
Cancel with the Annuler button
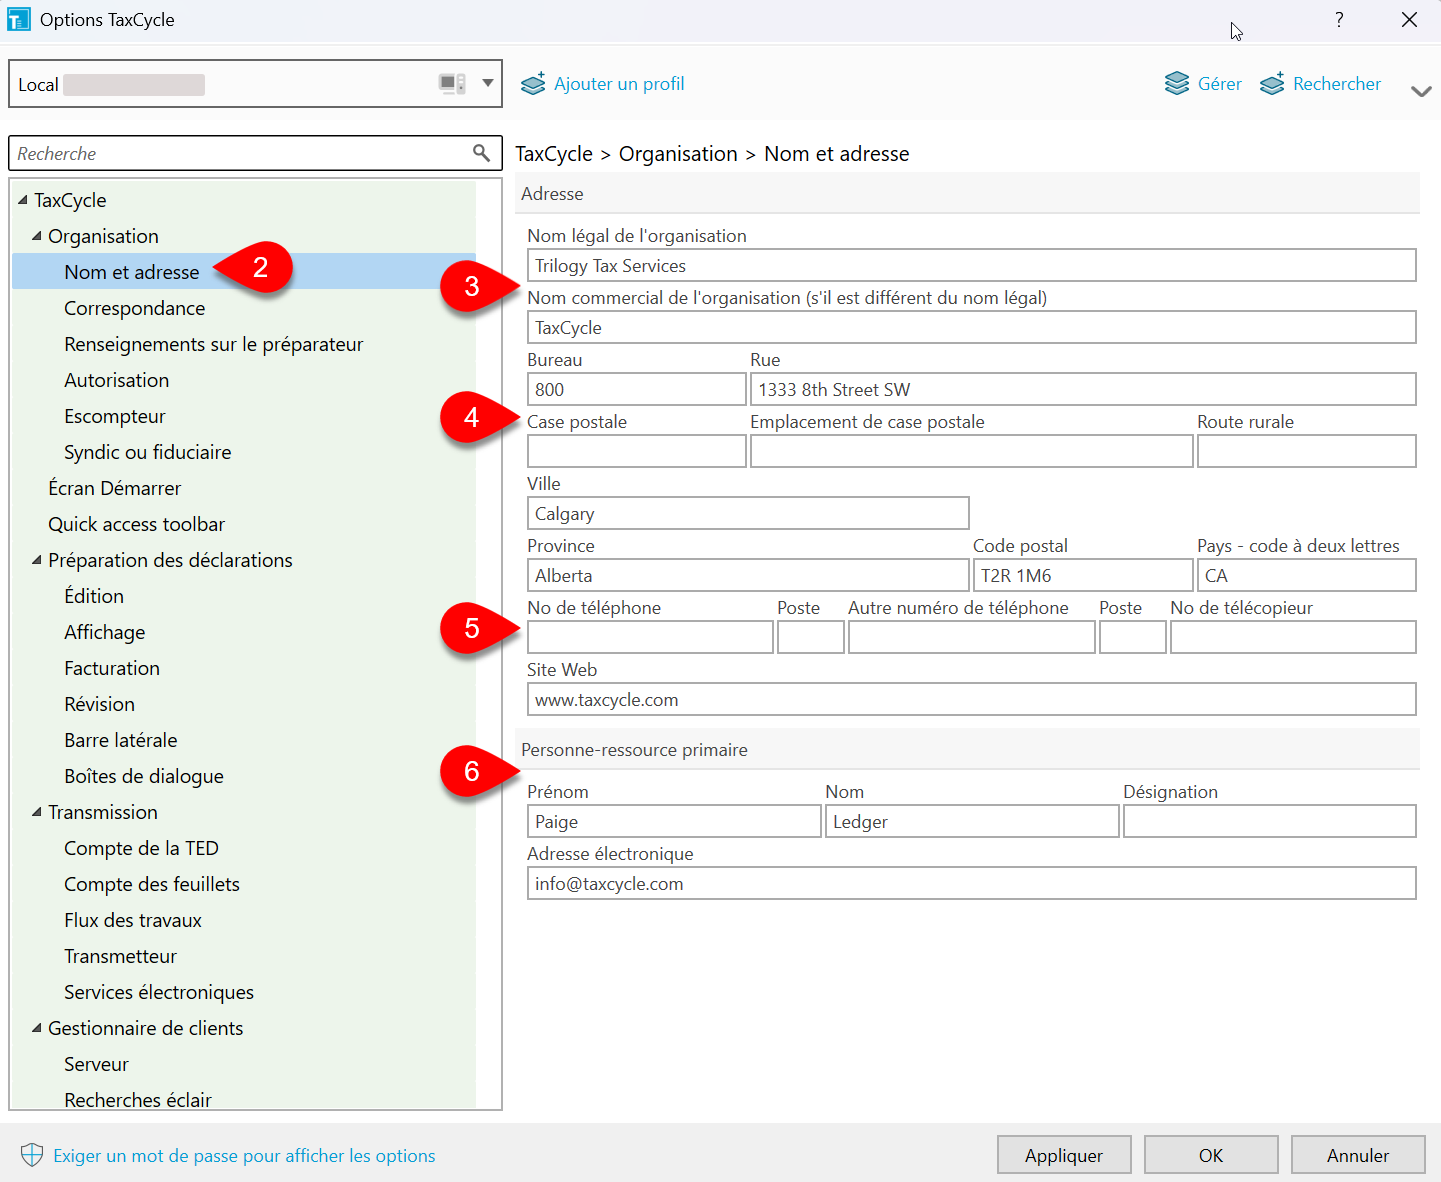(1358, 1155)
